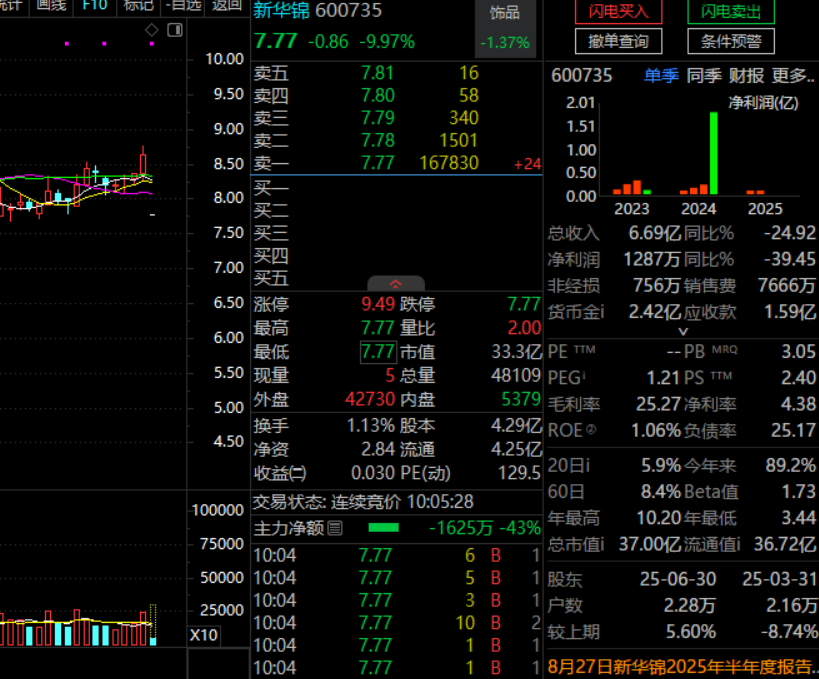
Task: Select the 卖一 price 7.77 row
Action: [396, 163]
